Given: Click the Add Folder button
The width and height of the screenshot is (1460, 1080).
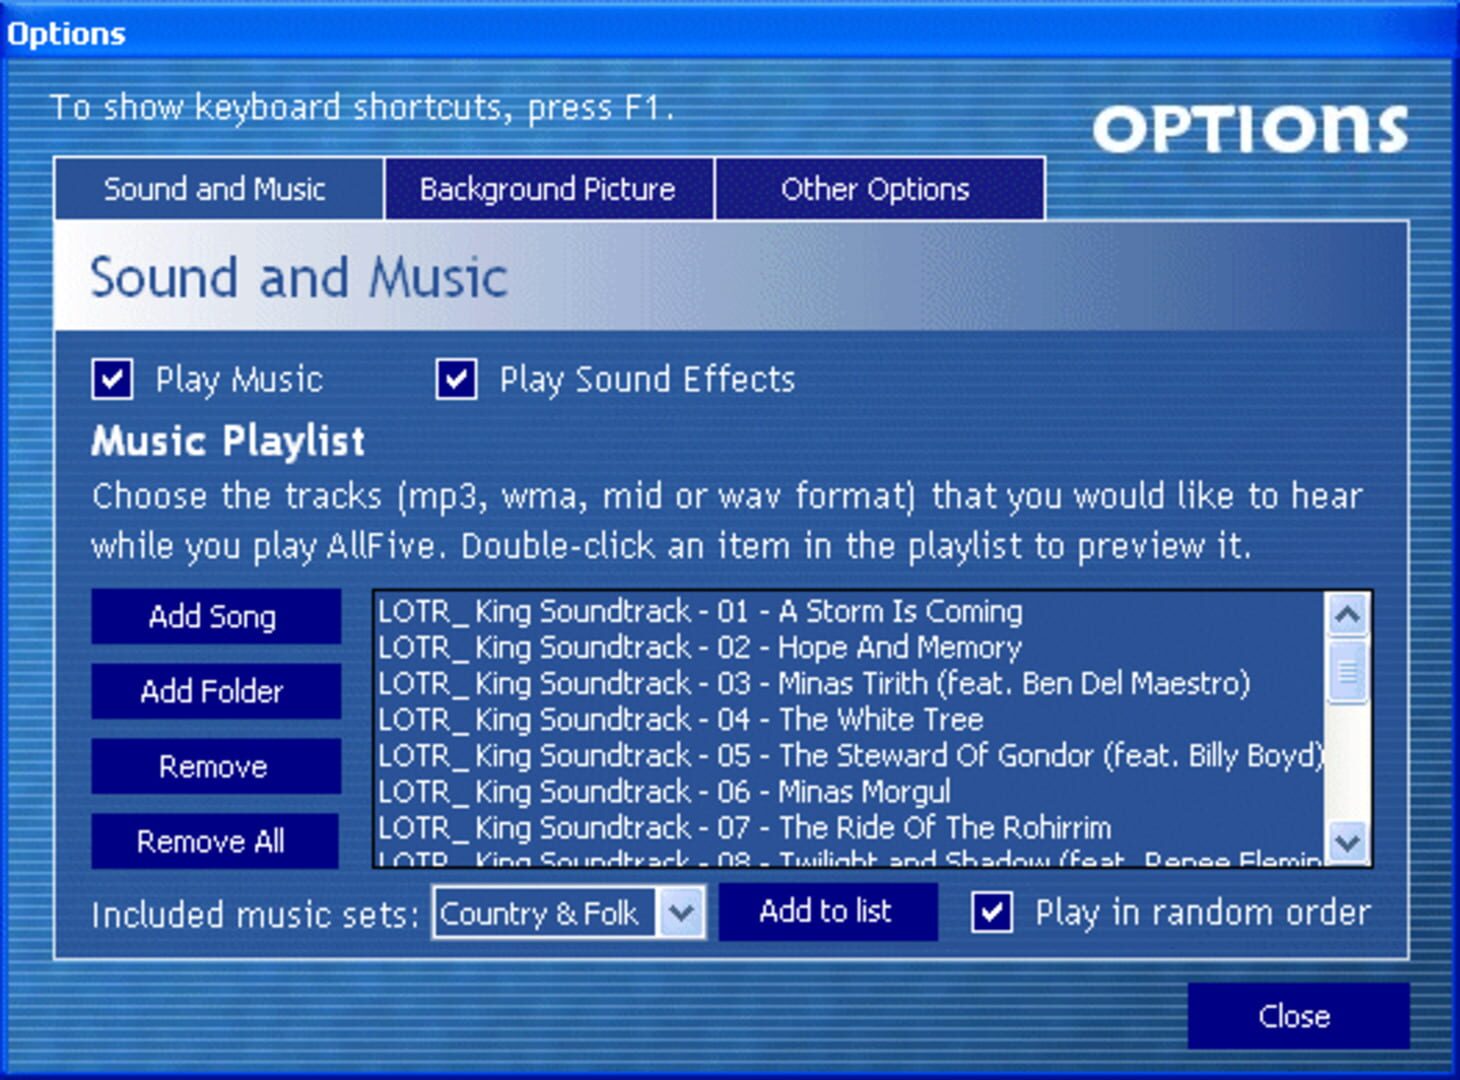Looking at the screenshot, I should pos(214,691).
